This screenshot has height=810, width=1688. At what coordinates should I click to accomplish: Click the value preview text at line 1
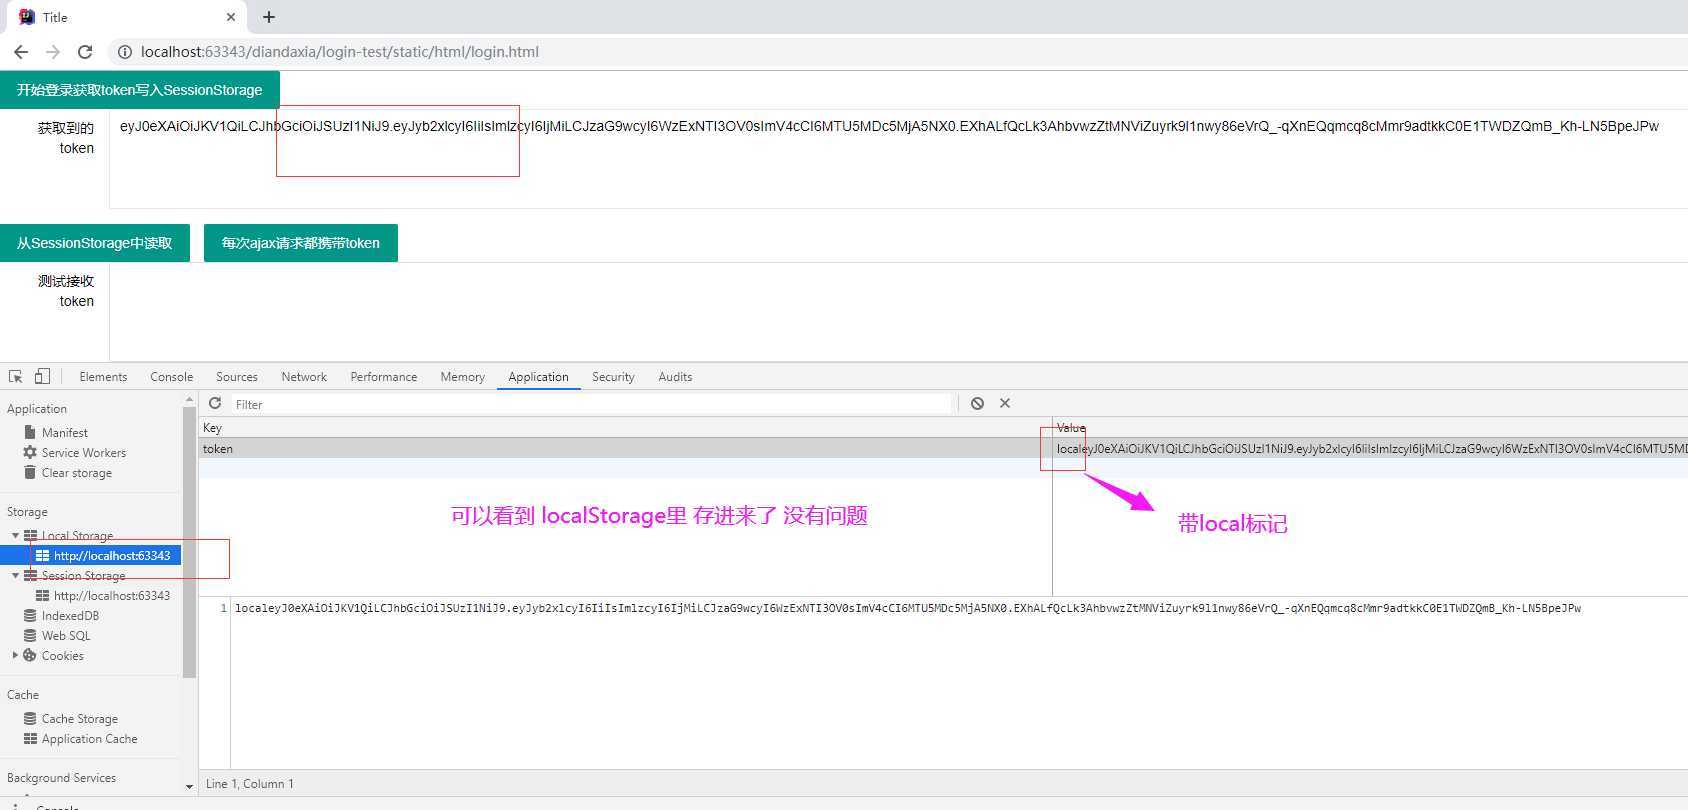pos(908,608)
